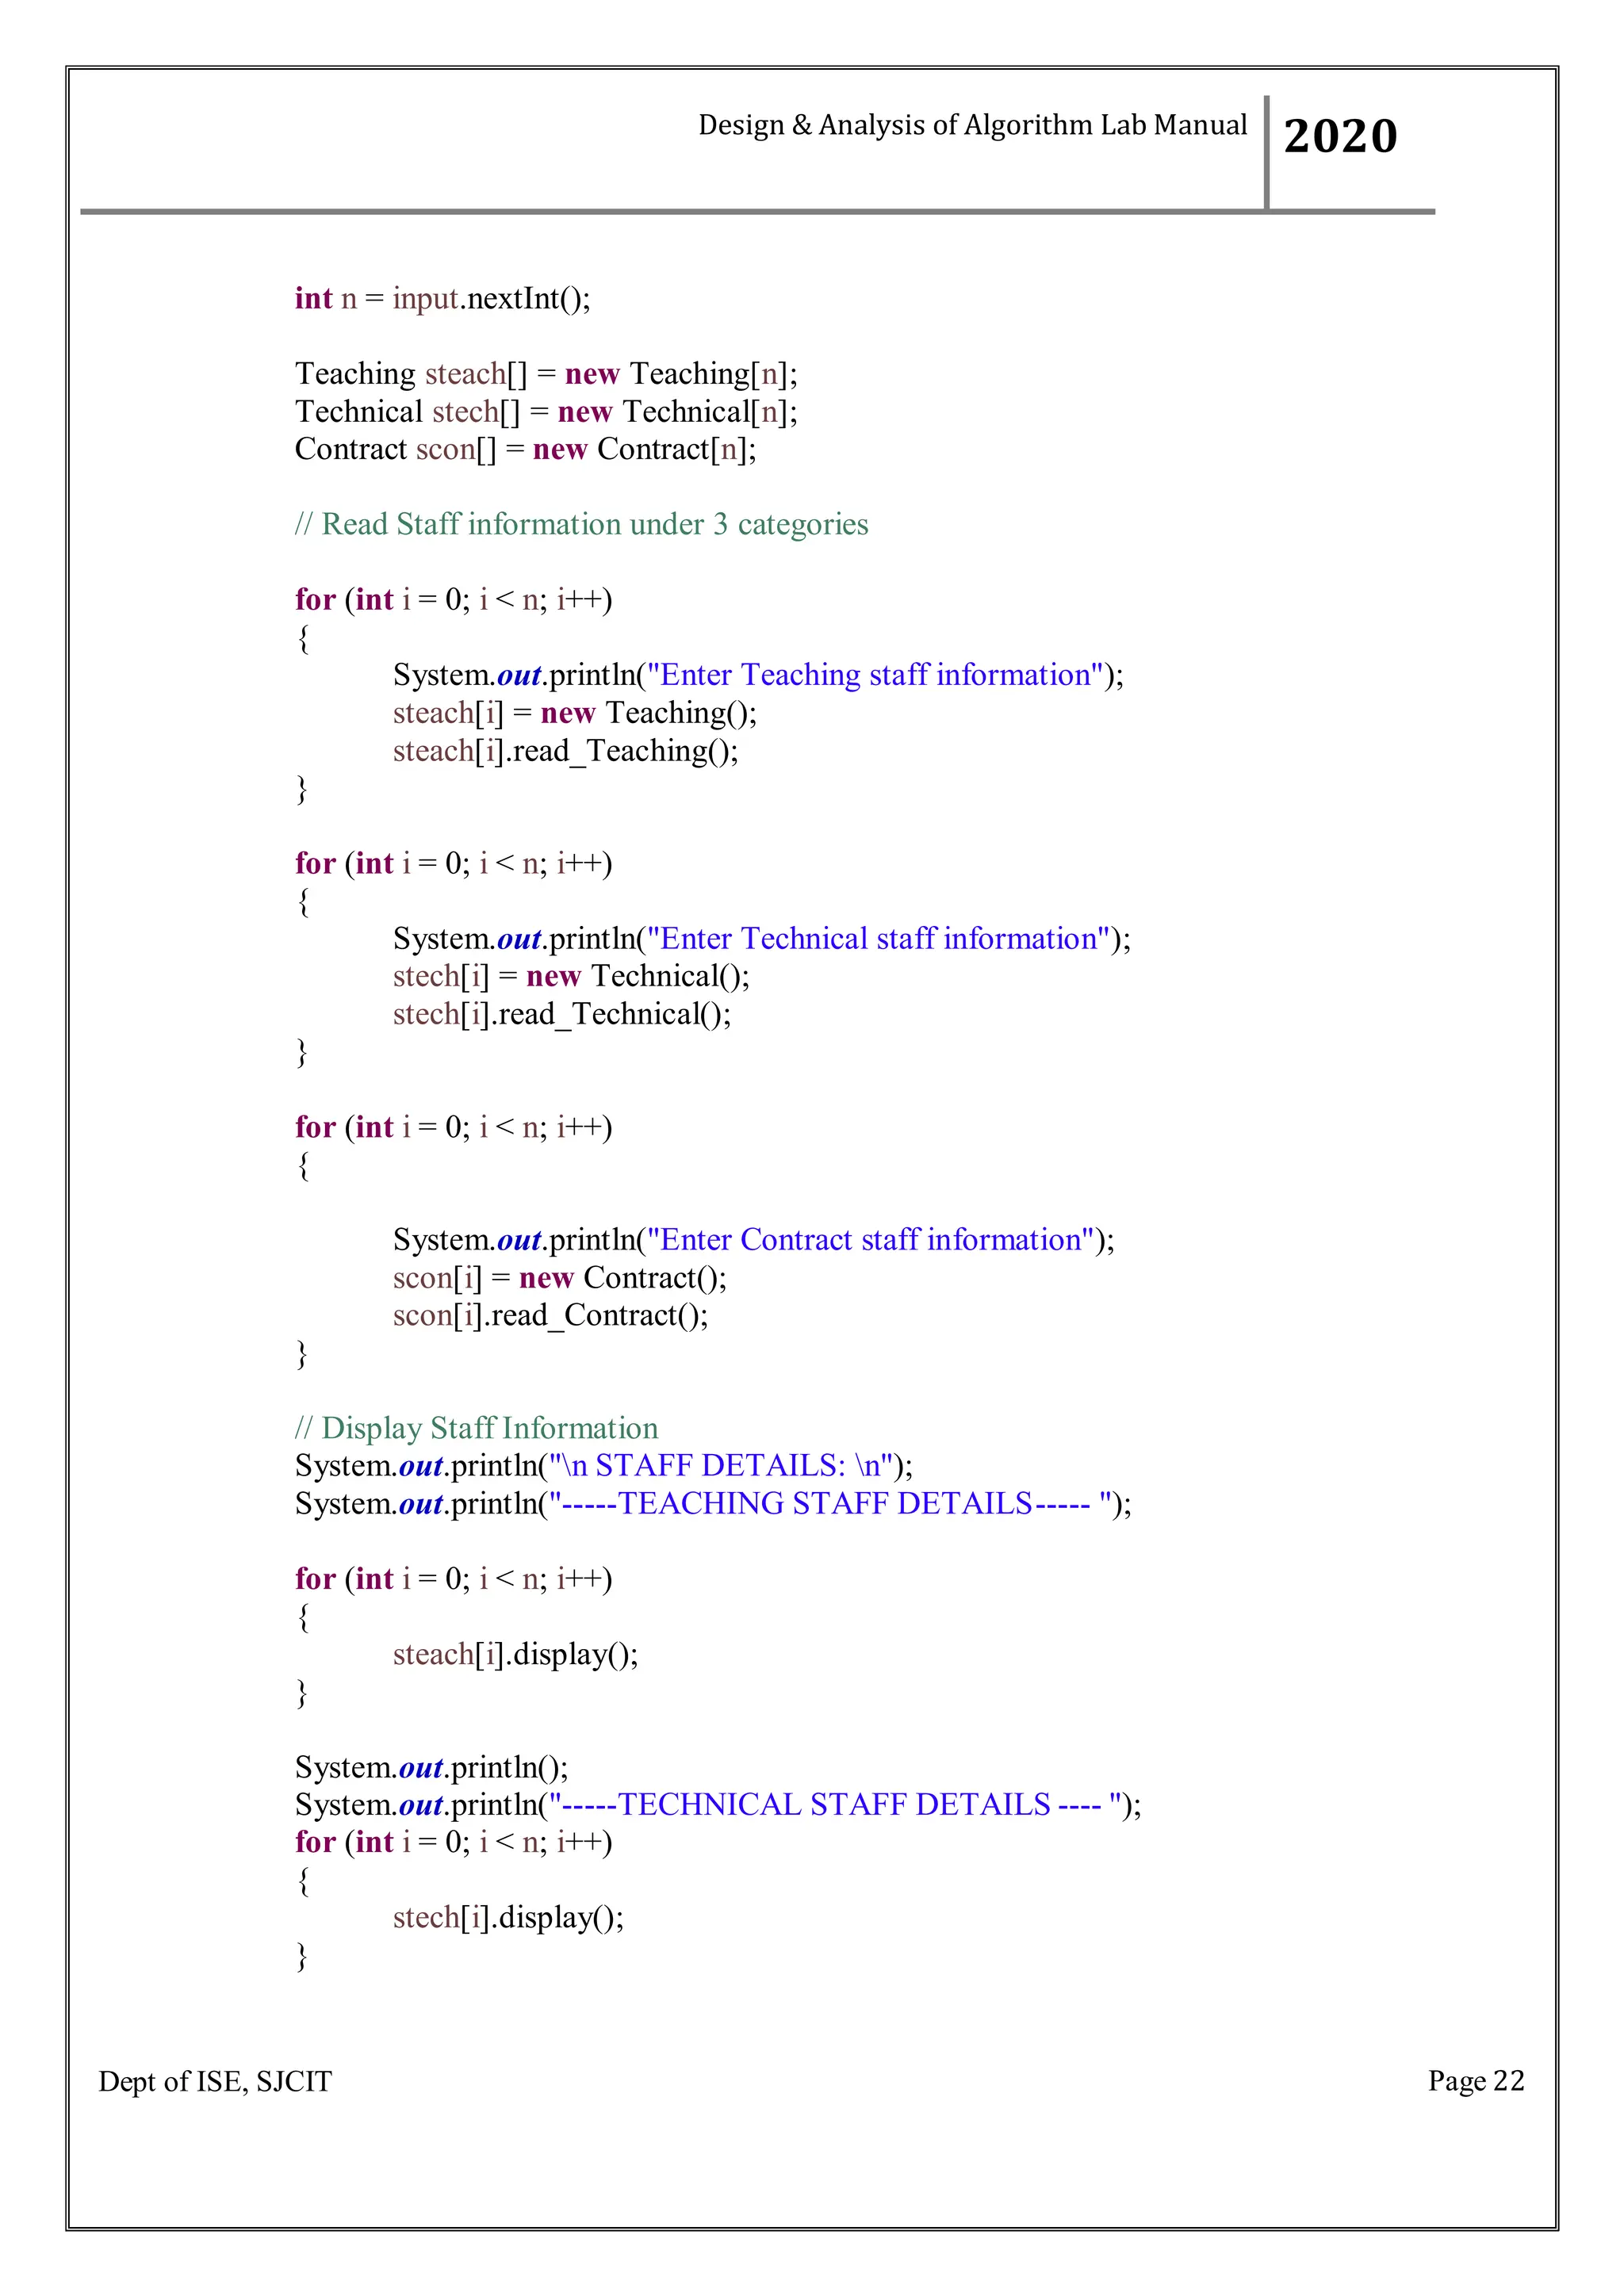Click the println line '-----TEACHING STAFF DETAILS-----'
The width and height of the screenshot is (1624, 2296).
714,1504
